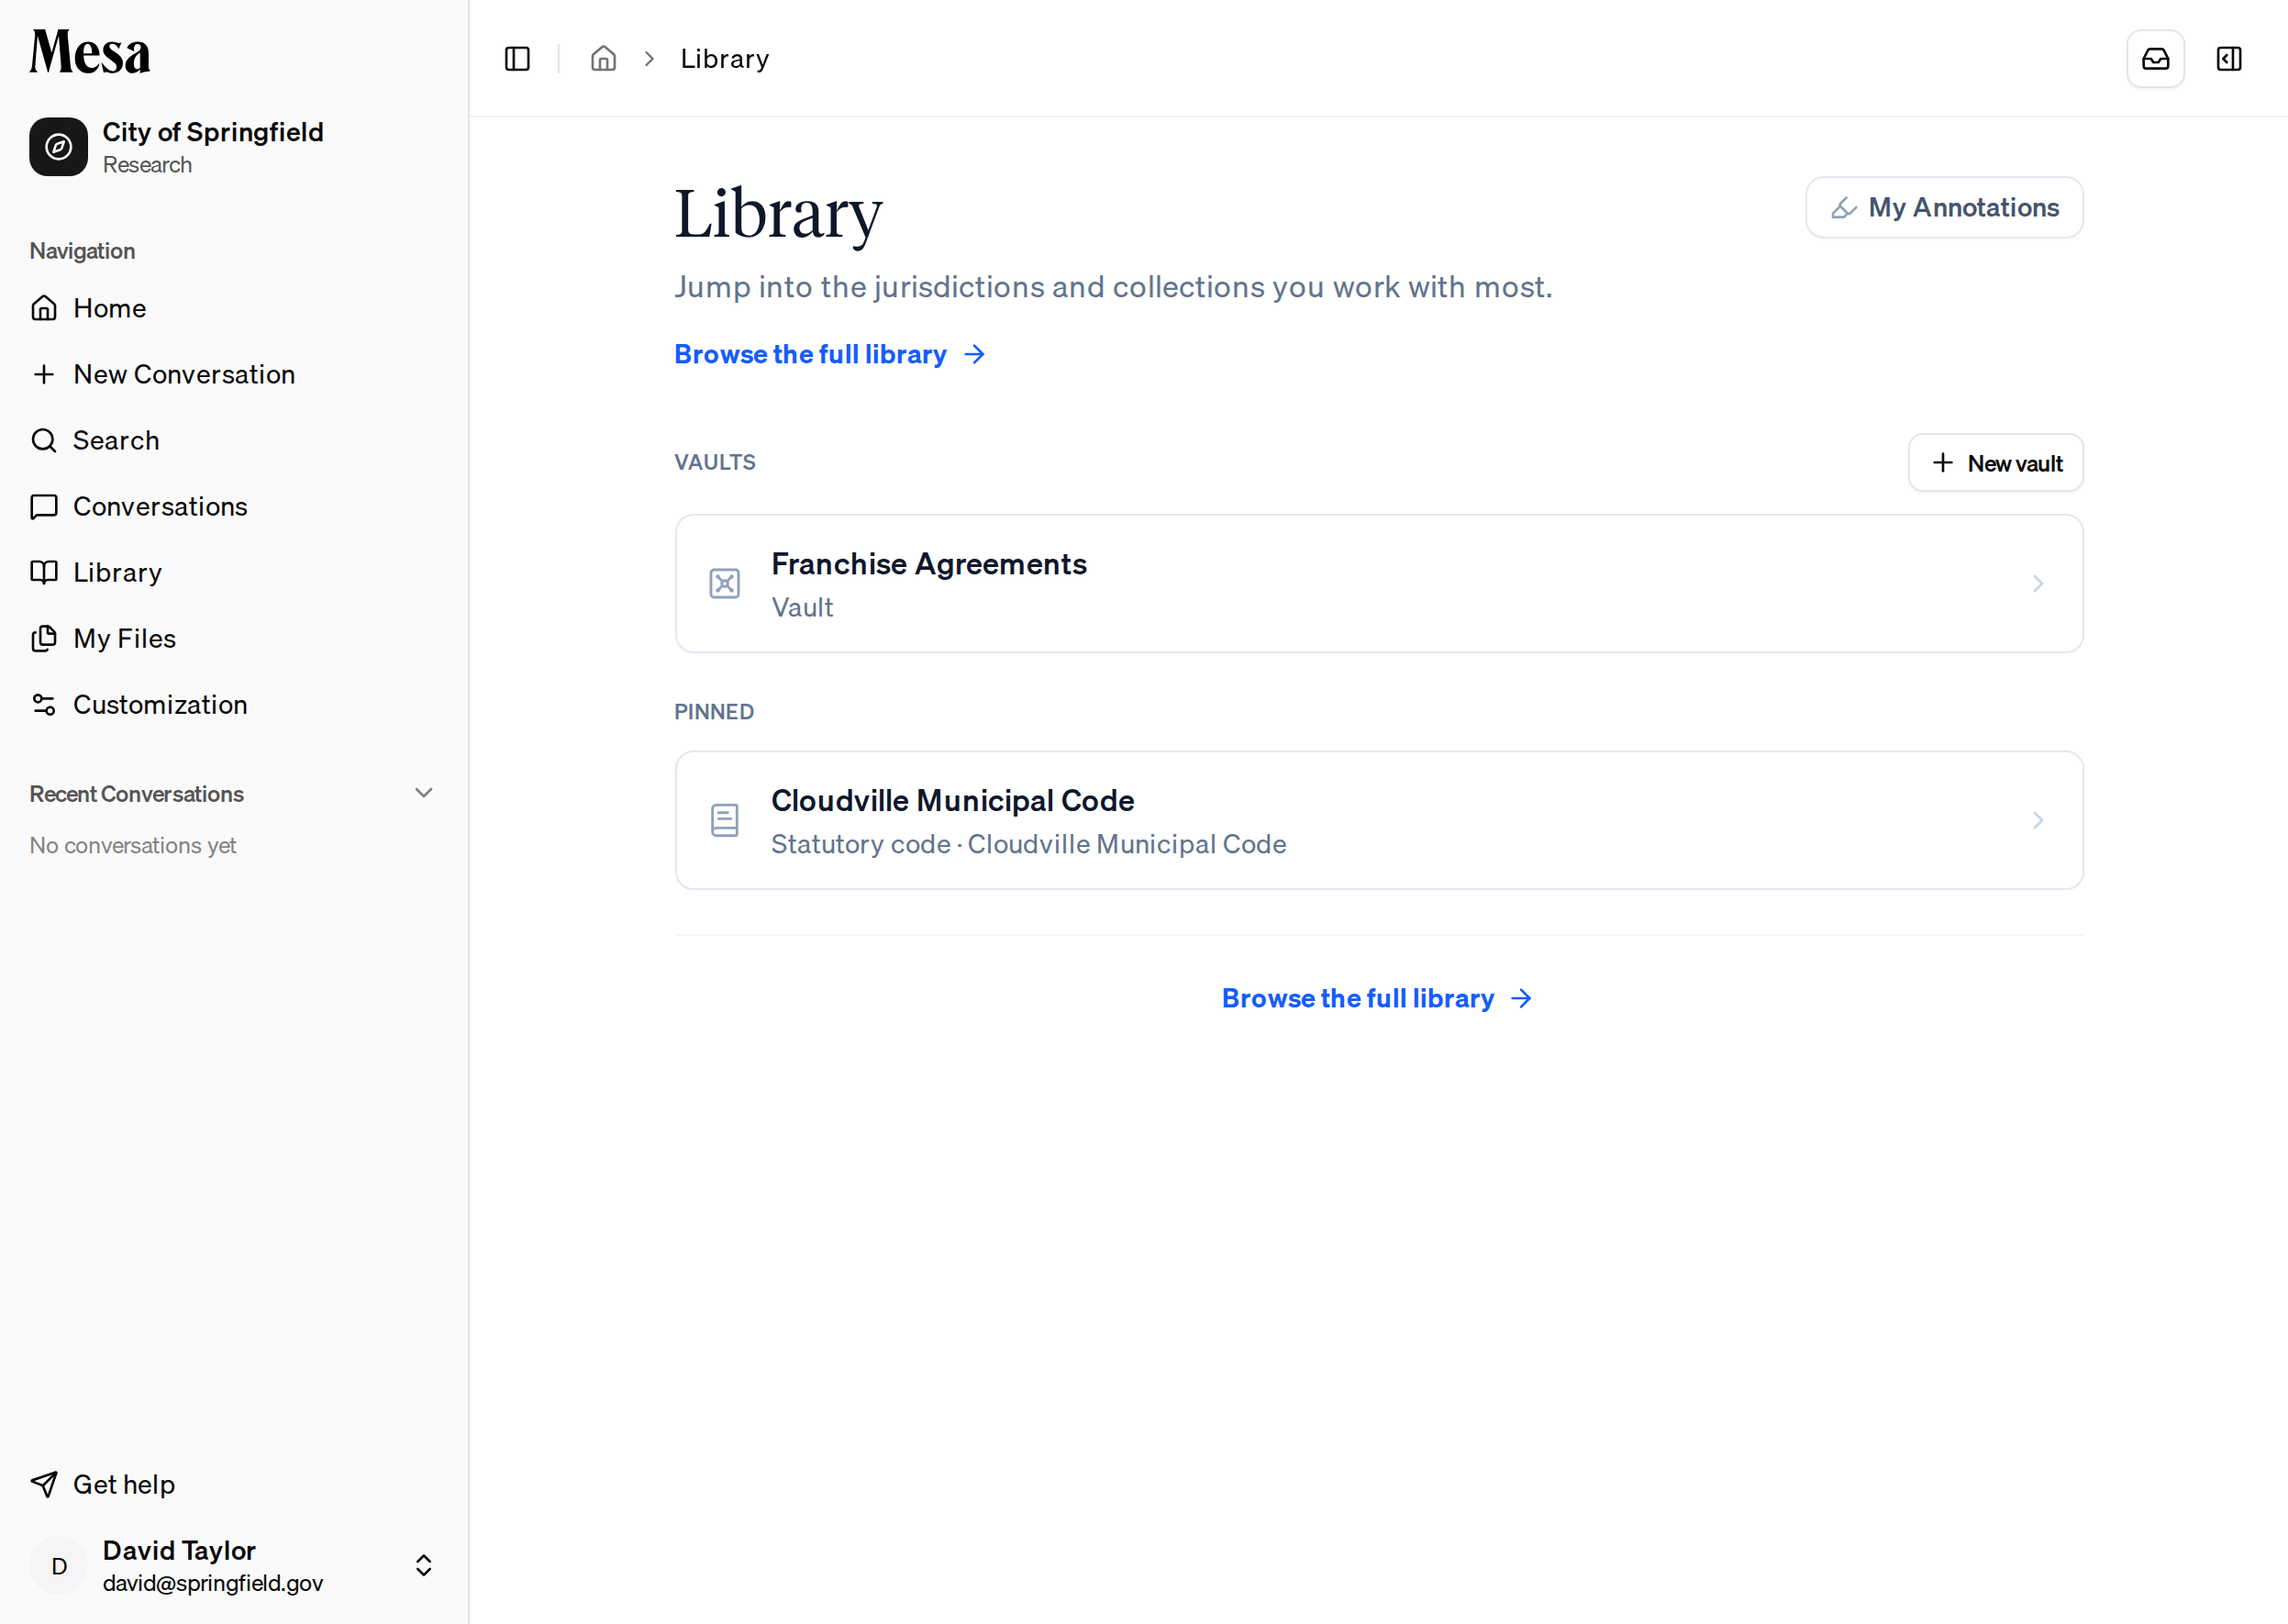Viewport: 2288px width, 1624px height.
Task: Start a New Conversation
Action: 234,374
